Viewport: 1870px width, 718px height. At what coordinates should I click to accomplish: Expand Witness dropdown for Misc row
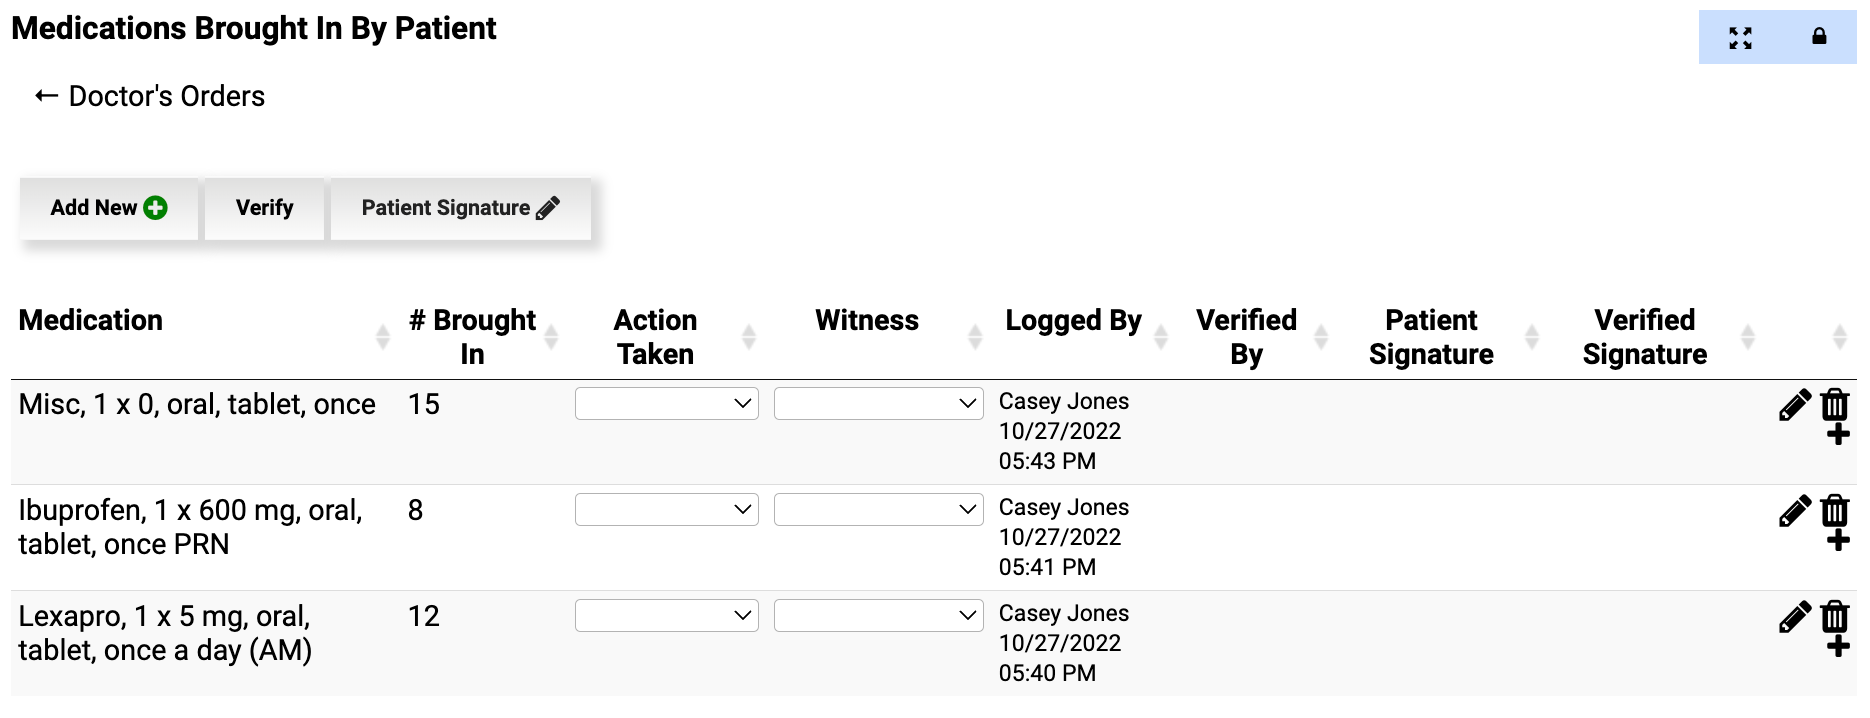point(878,404)
